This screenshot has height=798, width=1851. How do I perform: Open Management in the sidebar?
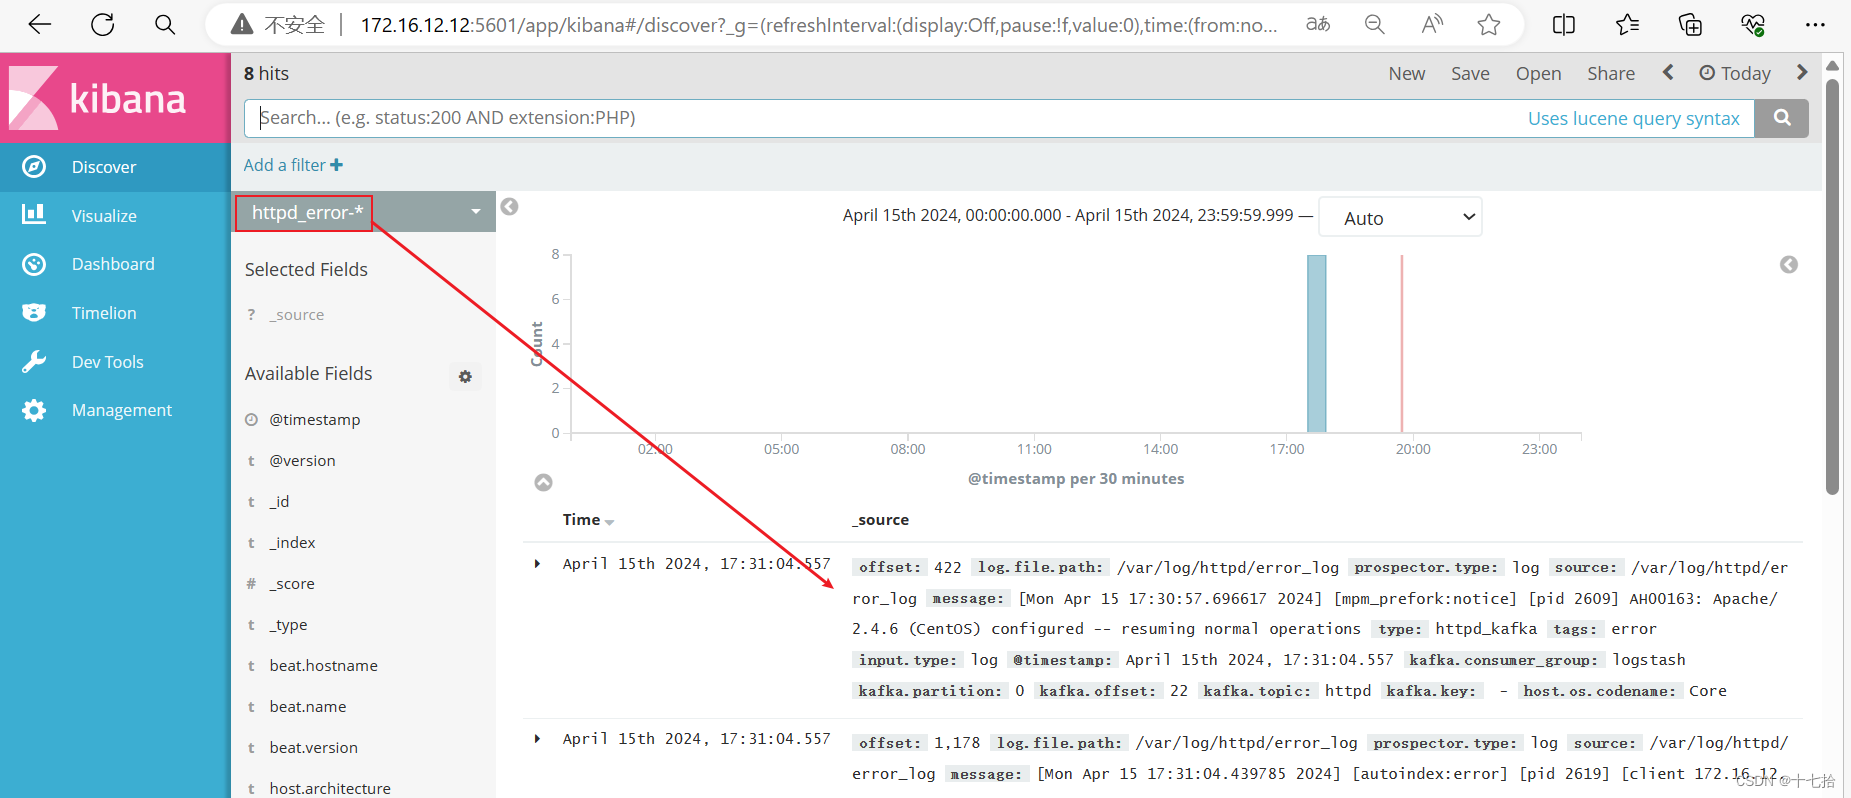coord(115,410)
